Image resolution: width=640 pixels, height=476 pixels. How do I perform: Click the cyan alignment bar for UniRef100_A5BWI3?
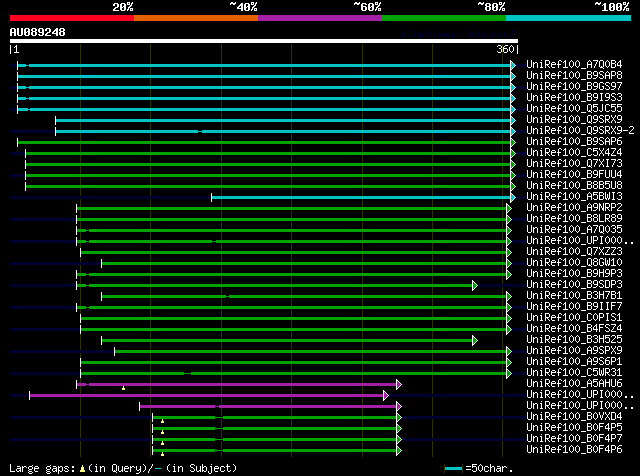[x=361, y=198]
